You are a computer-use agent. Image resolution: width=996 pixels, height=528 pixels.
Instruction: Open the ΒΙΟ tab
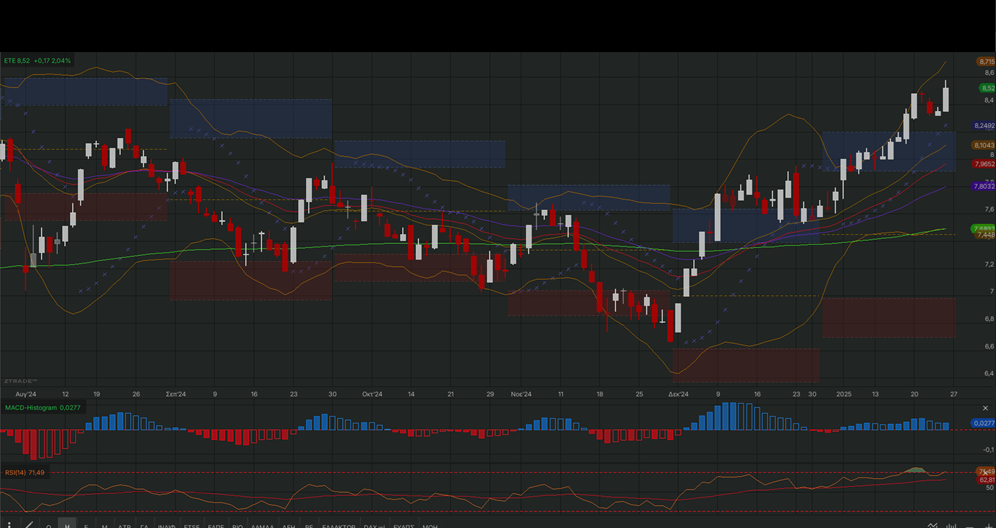click(x=238, y=526)
